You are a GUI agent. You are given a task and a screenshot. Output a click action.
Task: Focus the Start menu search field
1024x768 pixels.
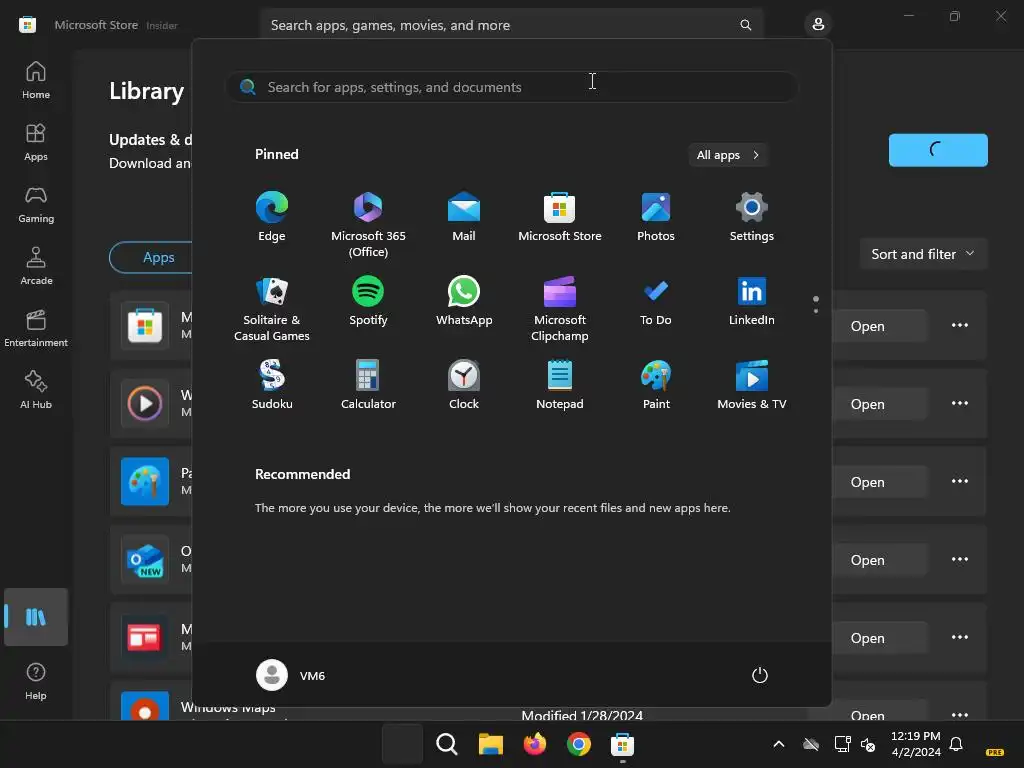(511, 87)
